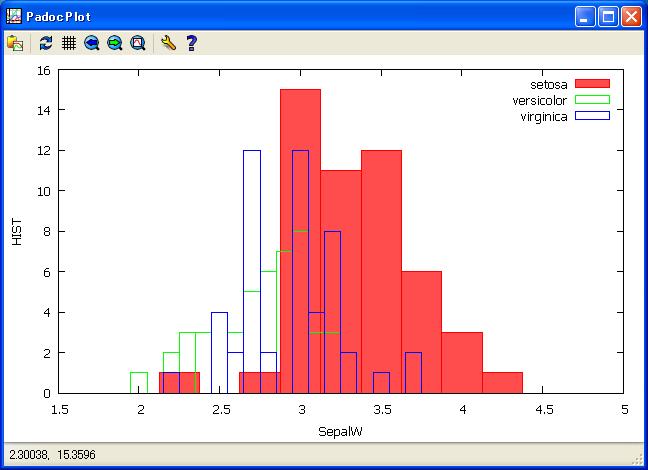The image size is (648, 470).
Task: Go back to previous zoom level
Action: 92,43
